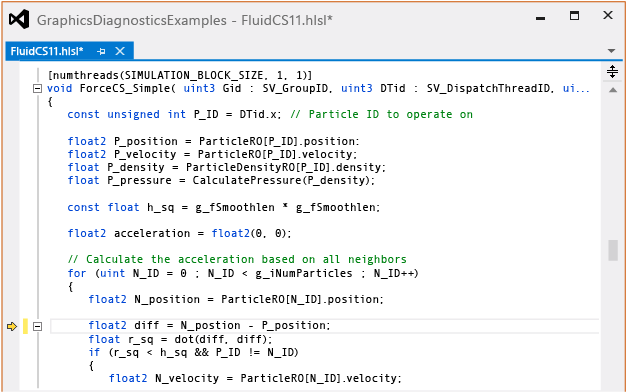The height and width of the screenshot is (392, 626).
Task: Maximize the Visual Studio window
Action: 574,16
